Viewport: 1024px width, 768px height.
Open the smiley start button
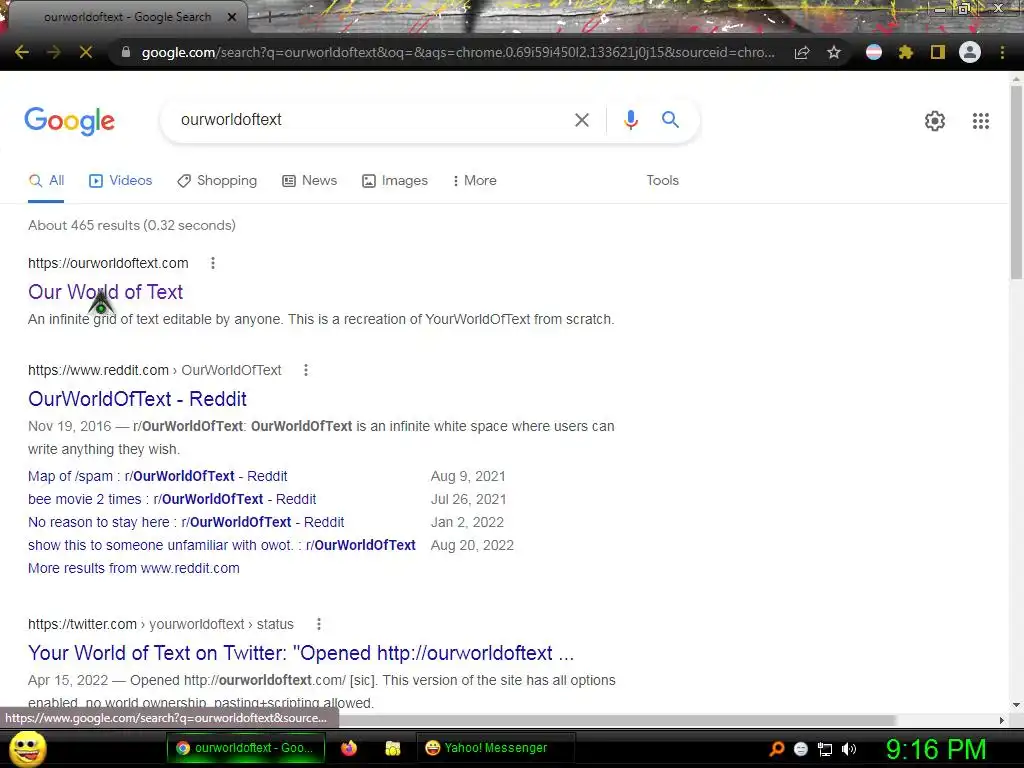click(x=27, y=749)
